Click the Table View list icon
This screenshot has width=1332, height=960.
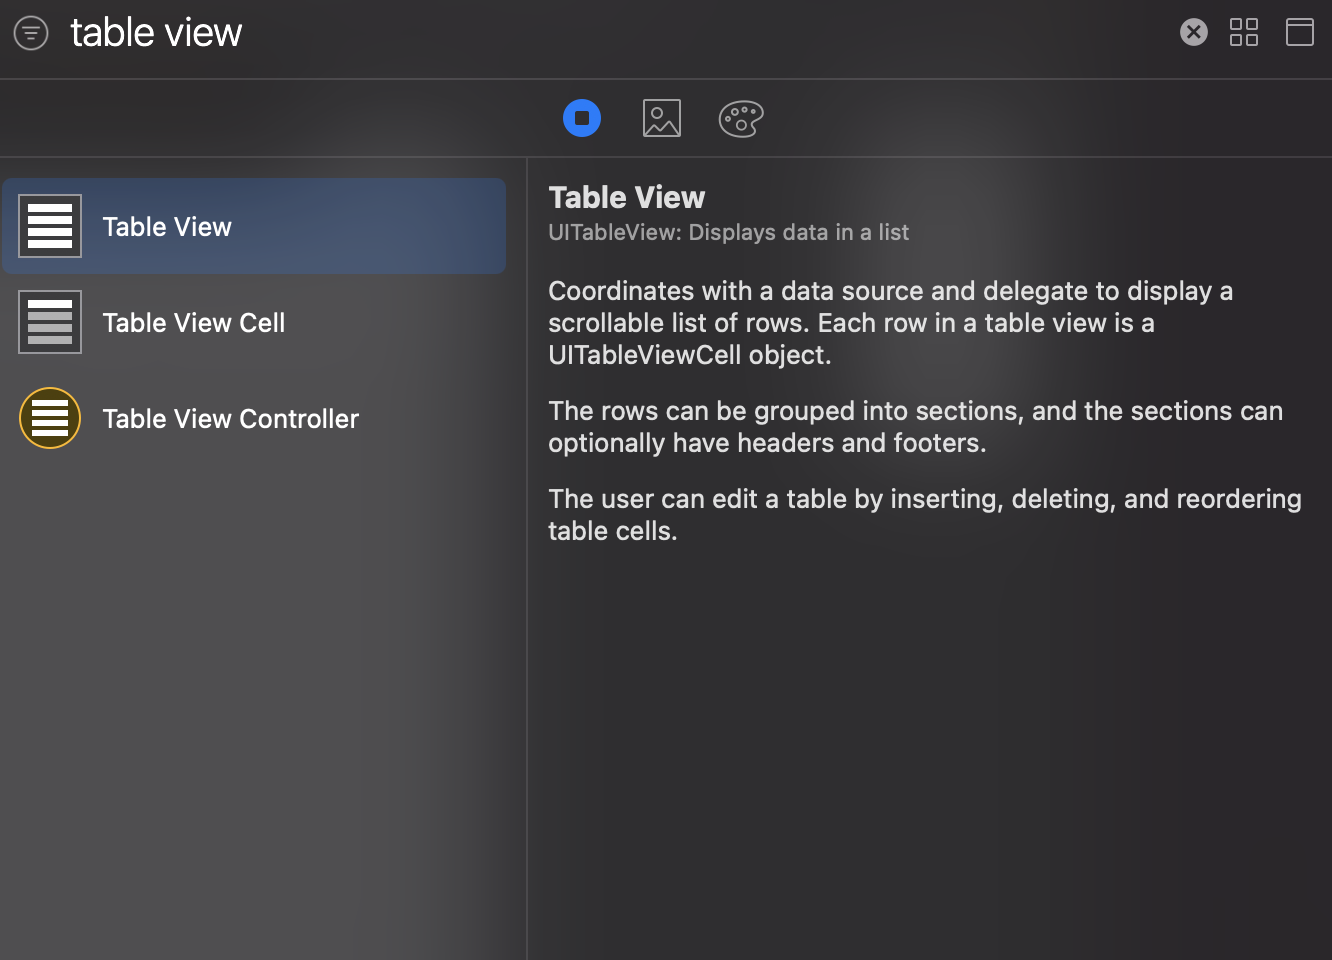tap(50, 226)
